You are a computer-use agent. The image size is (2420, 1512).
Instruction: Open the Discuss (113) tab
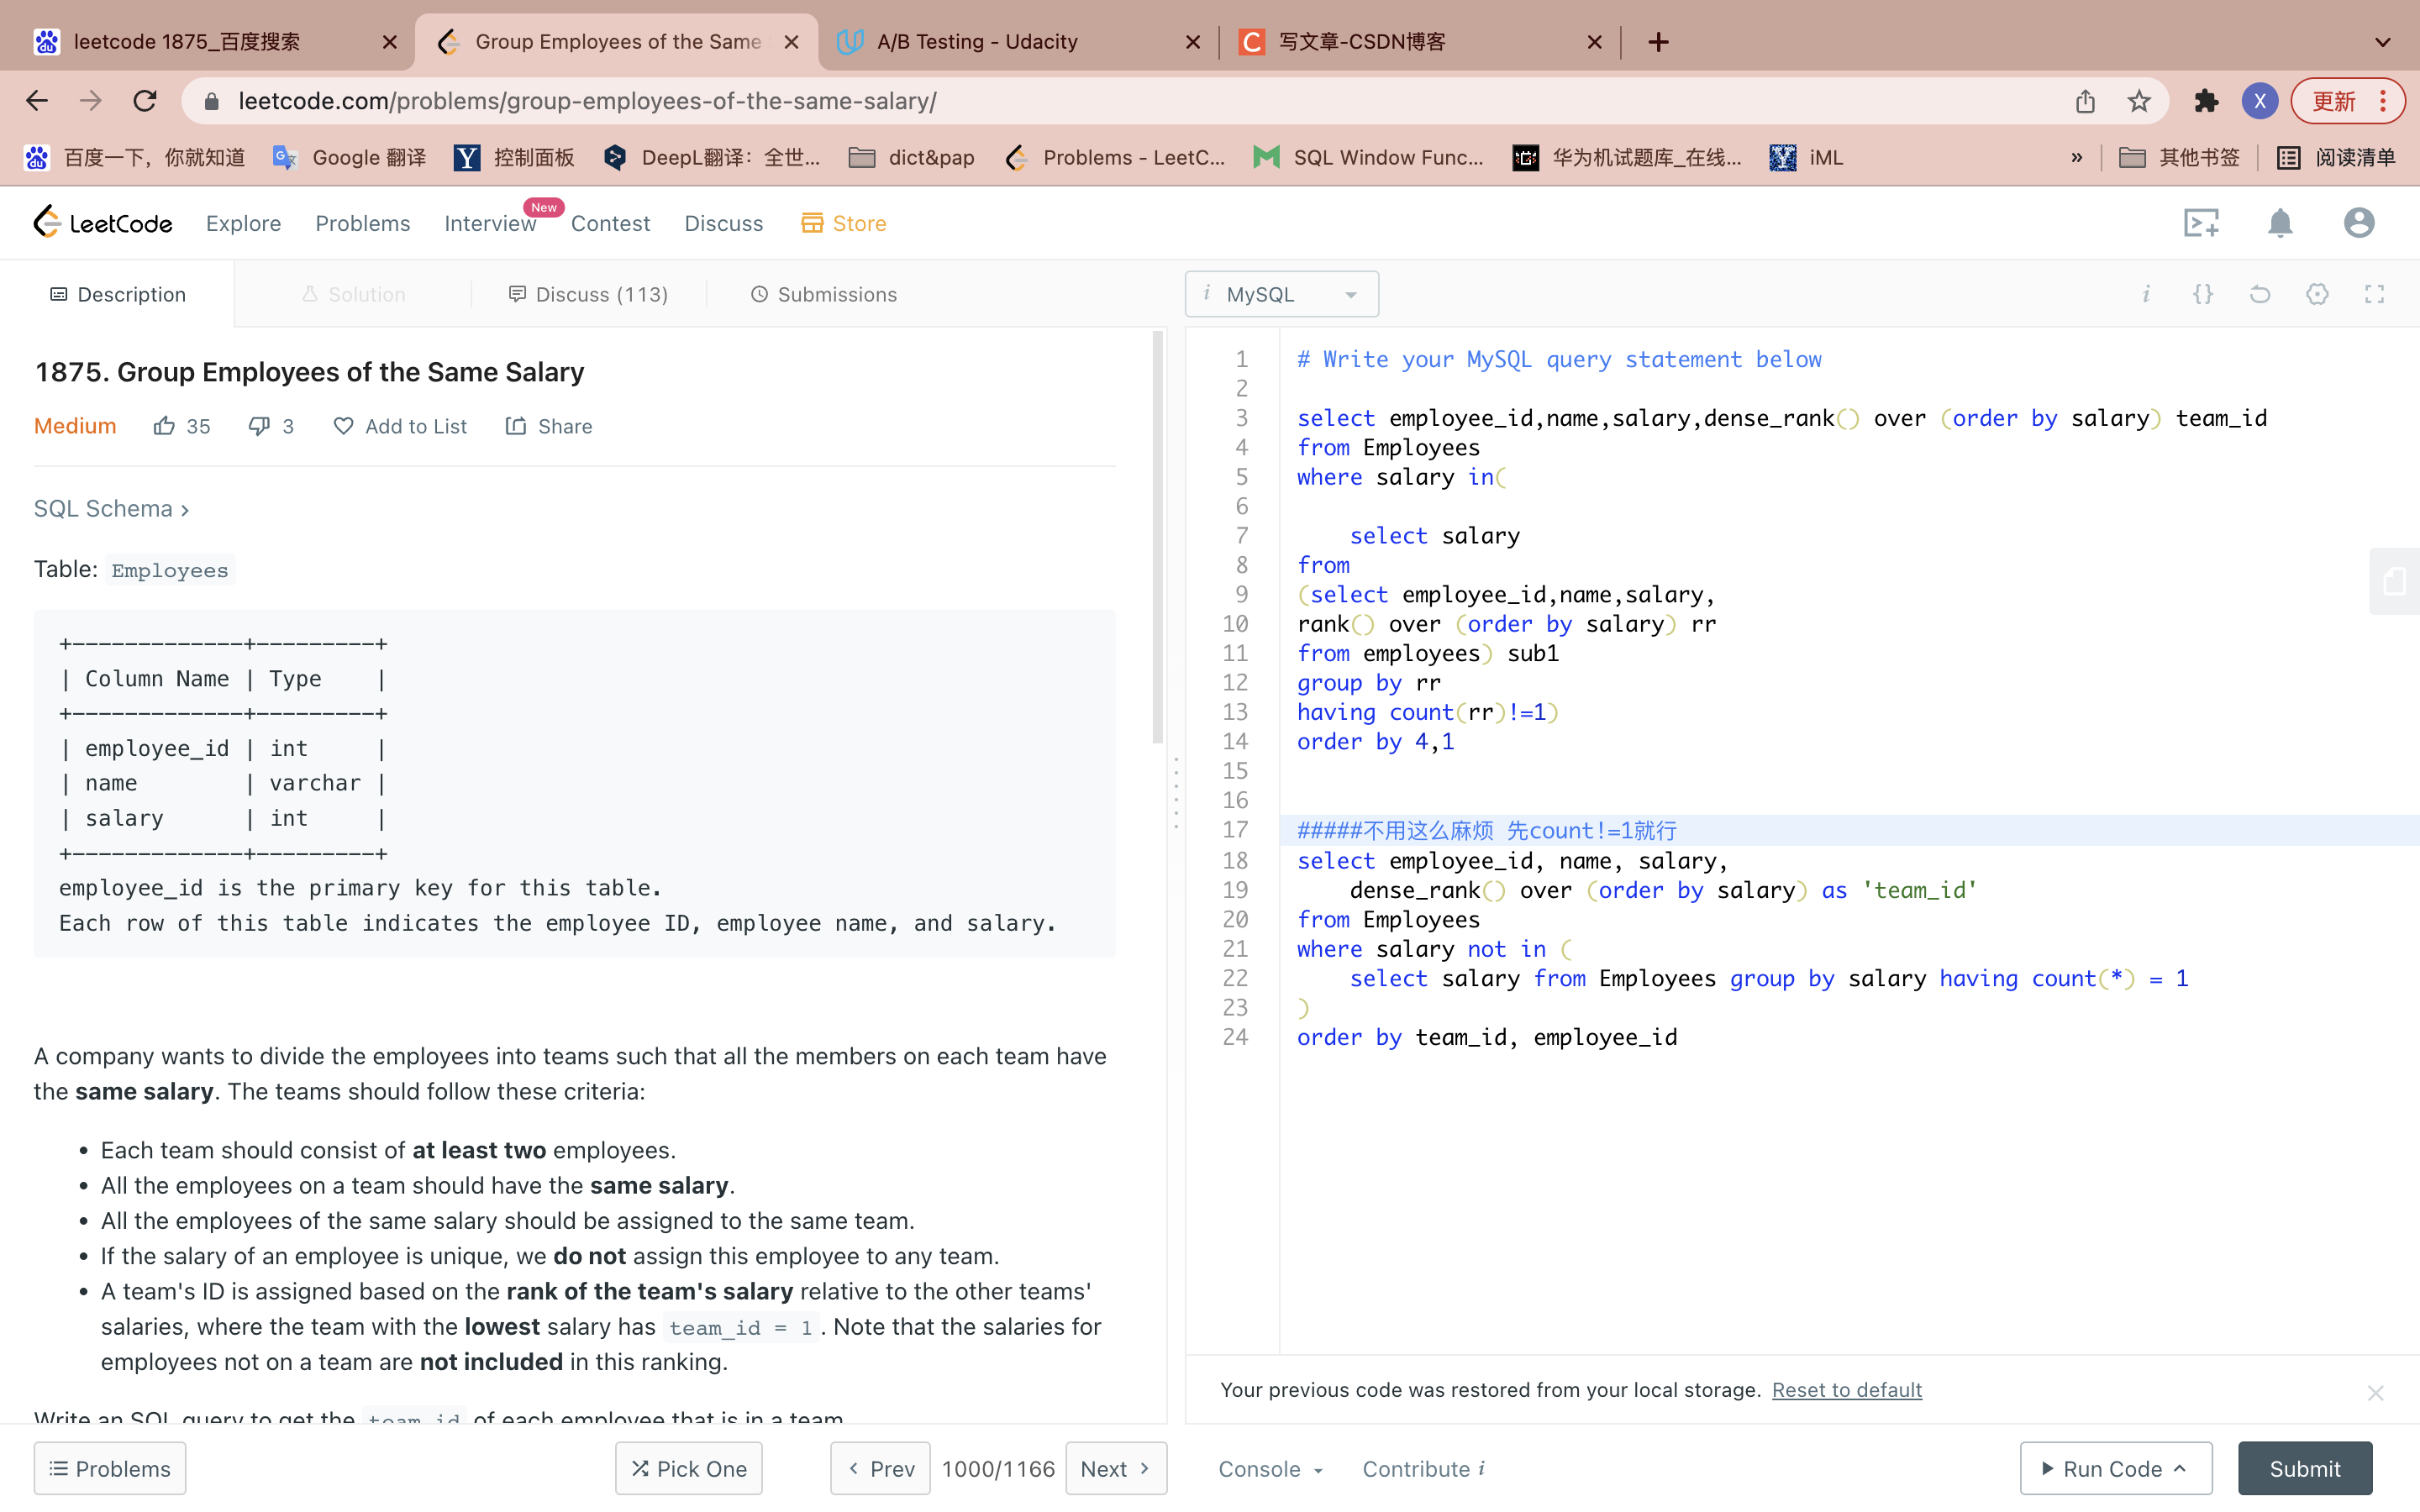[x=588, y=294]
